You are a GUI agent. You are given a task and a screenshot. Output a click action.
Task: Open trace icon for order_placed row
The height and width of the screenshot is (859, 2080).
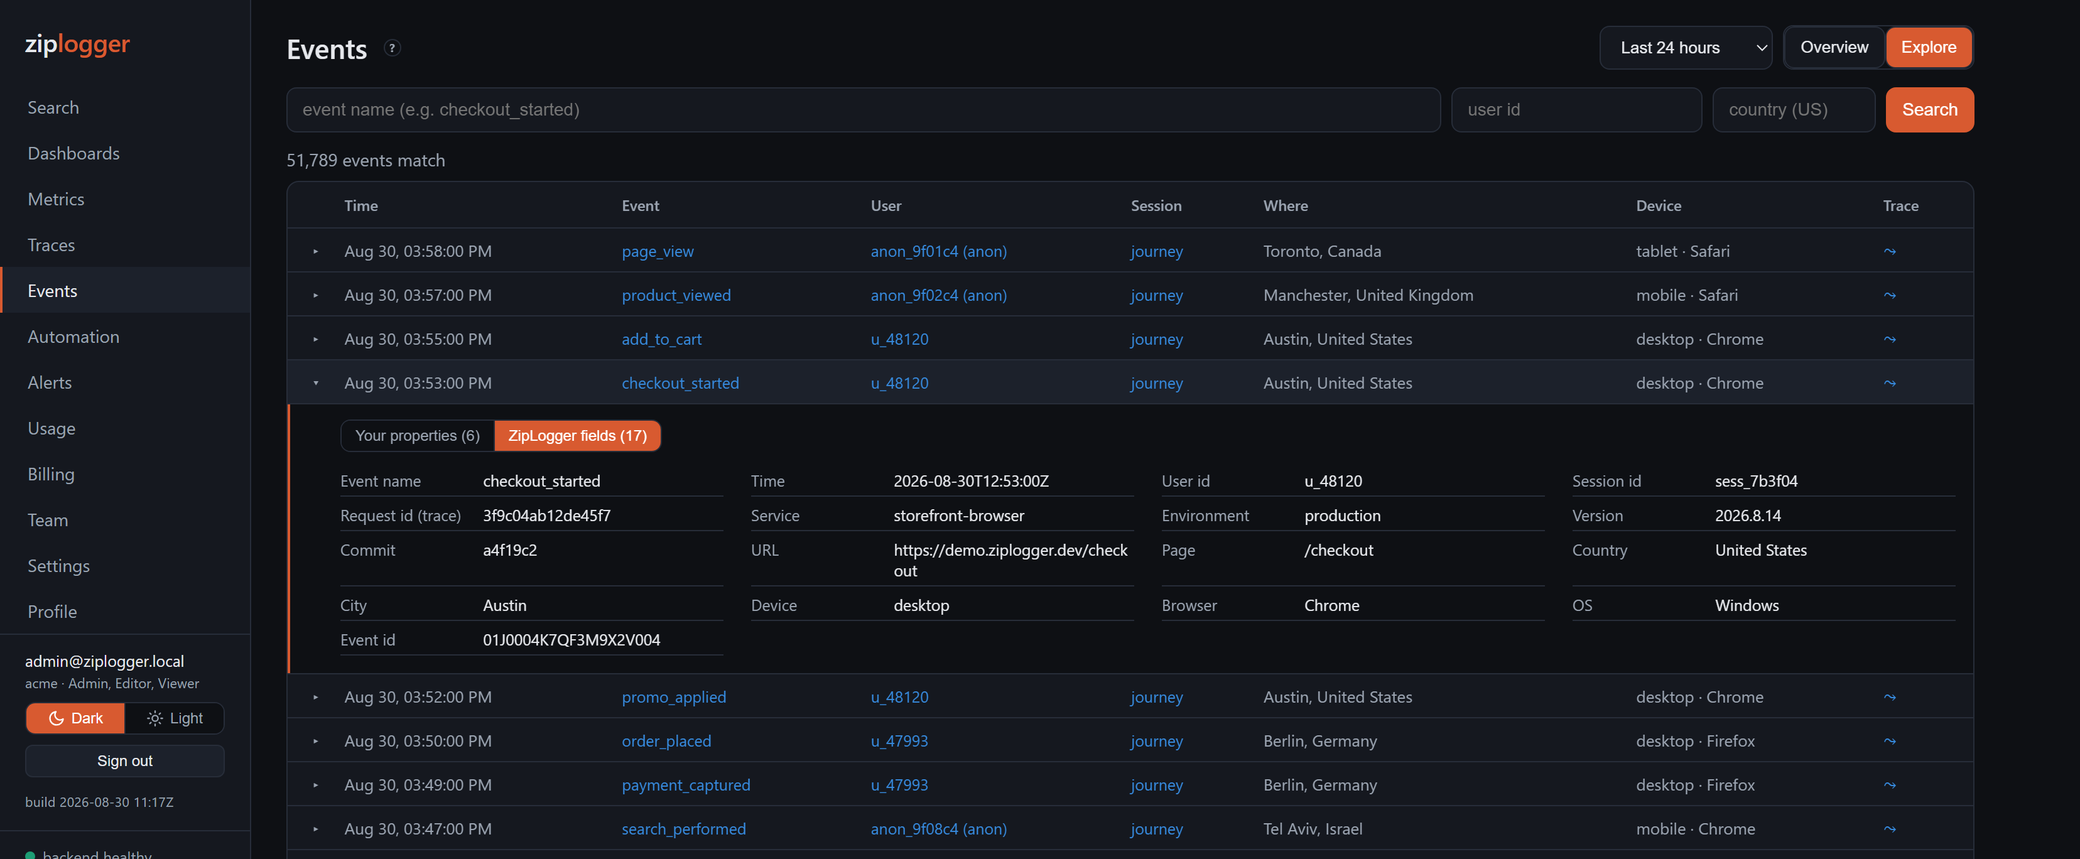point(1889,741)
